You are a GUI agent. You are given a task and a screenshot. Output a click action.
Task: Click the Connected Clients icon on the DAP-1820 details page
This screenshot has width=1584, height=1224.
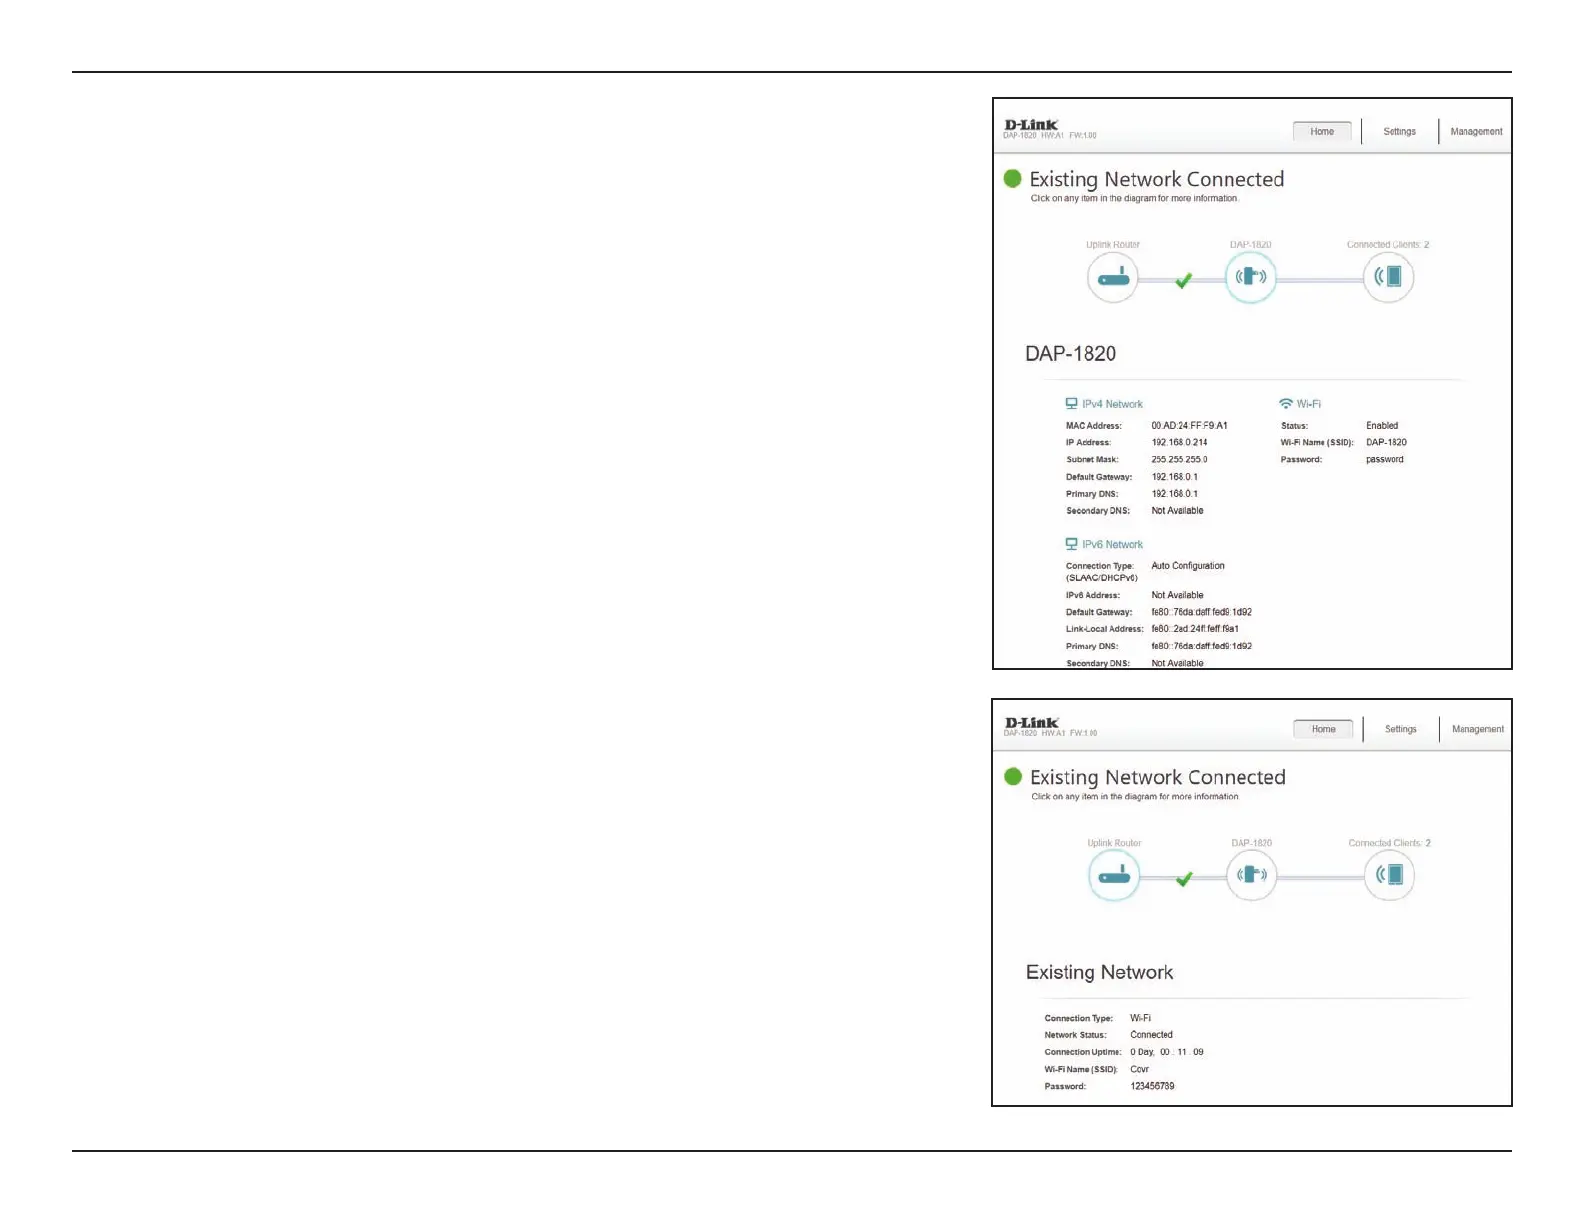point(1388,277)
